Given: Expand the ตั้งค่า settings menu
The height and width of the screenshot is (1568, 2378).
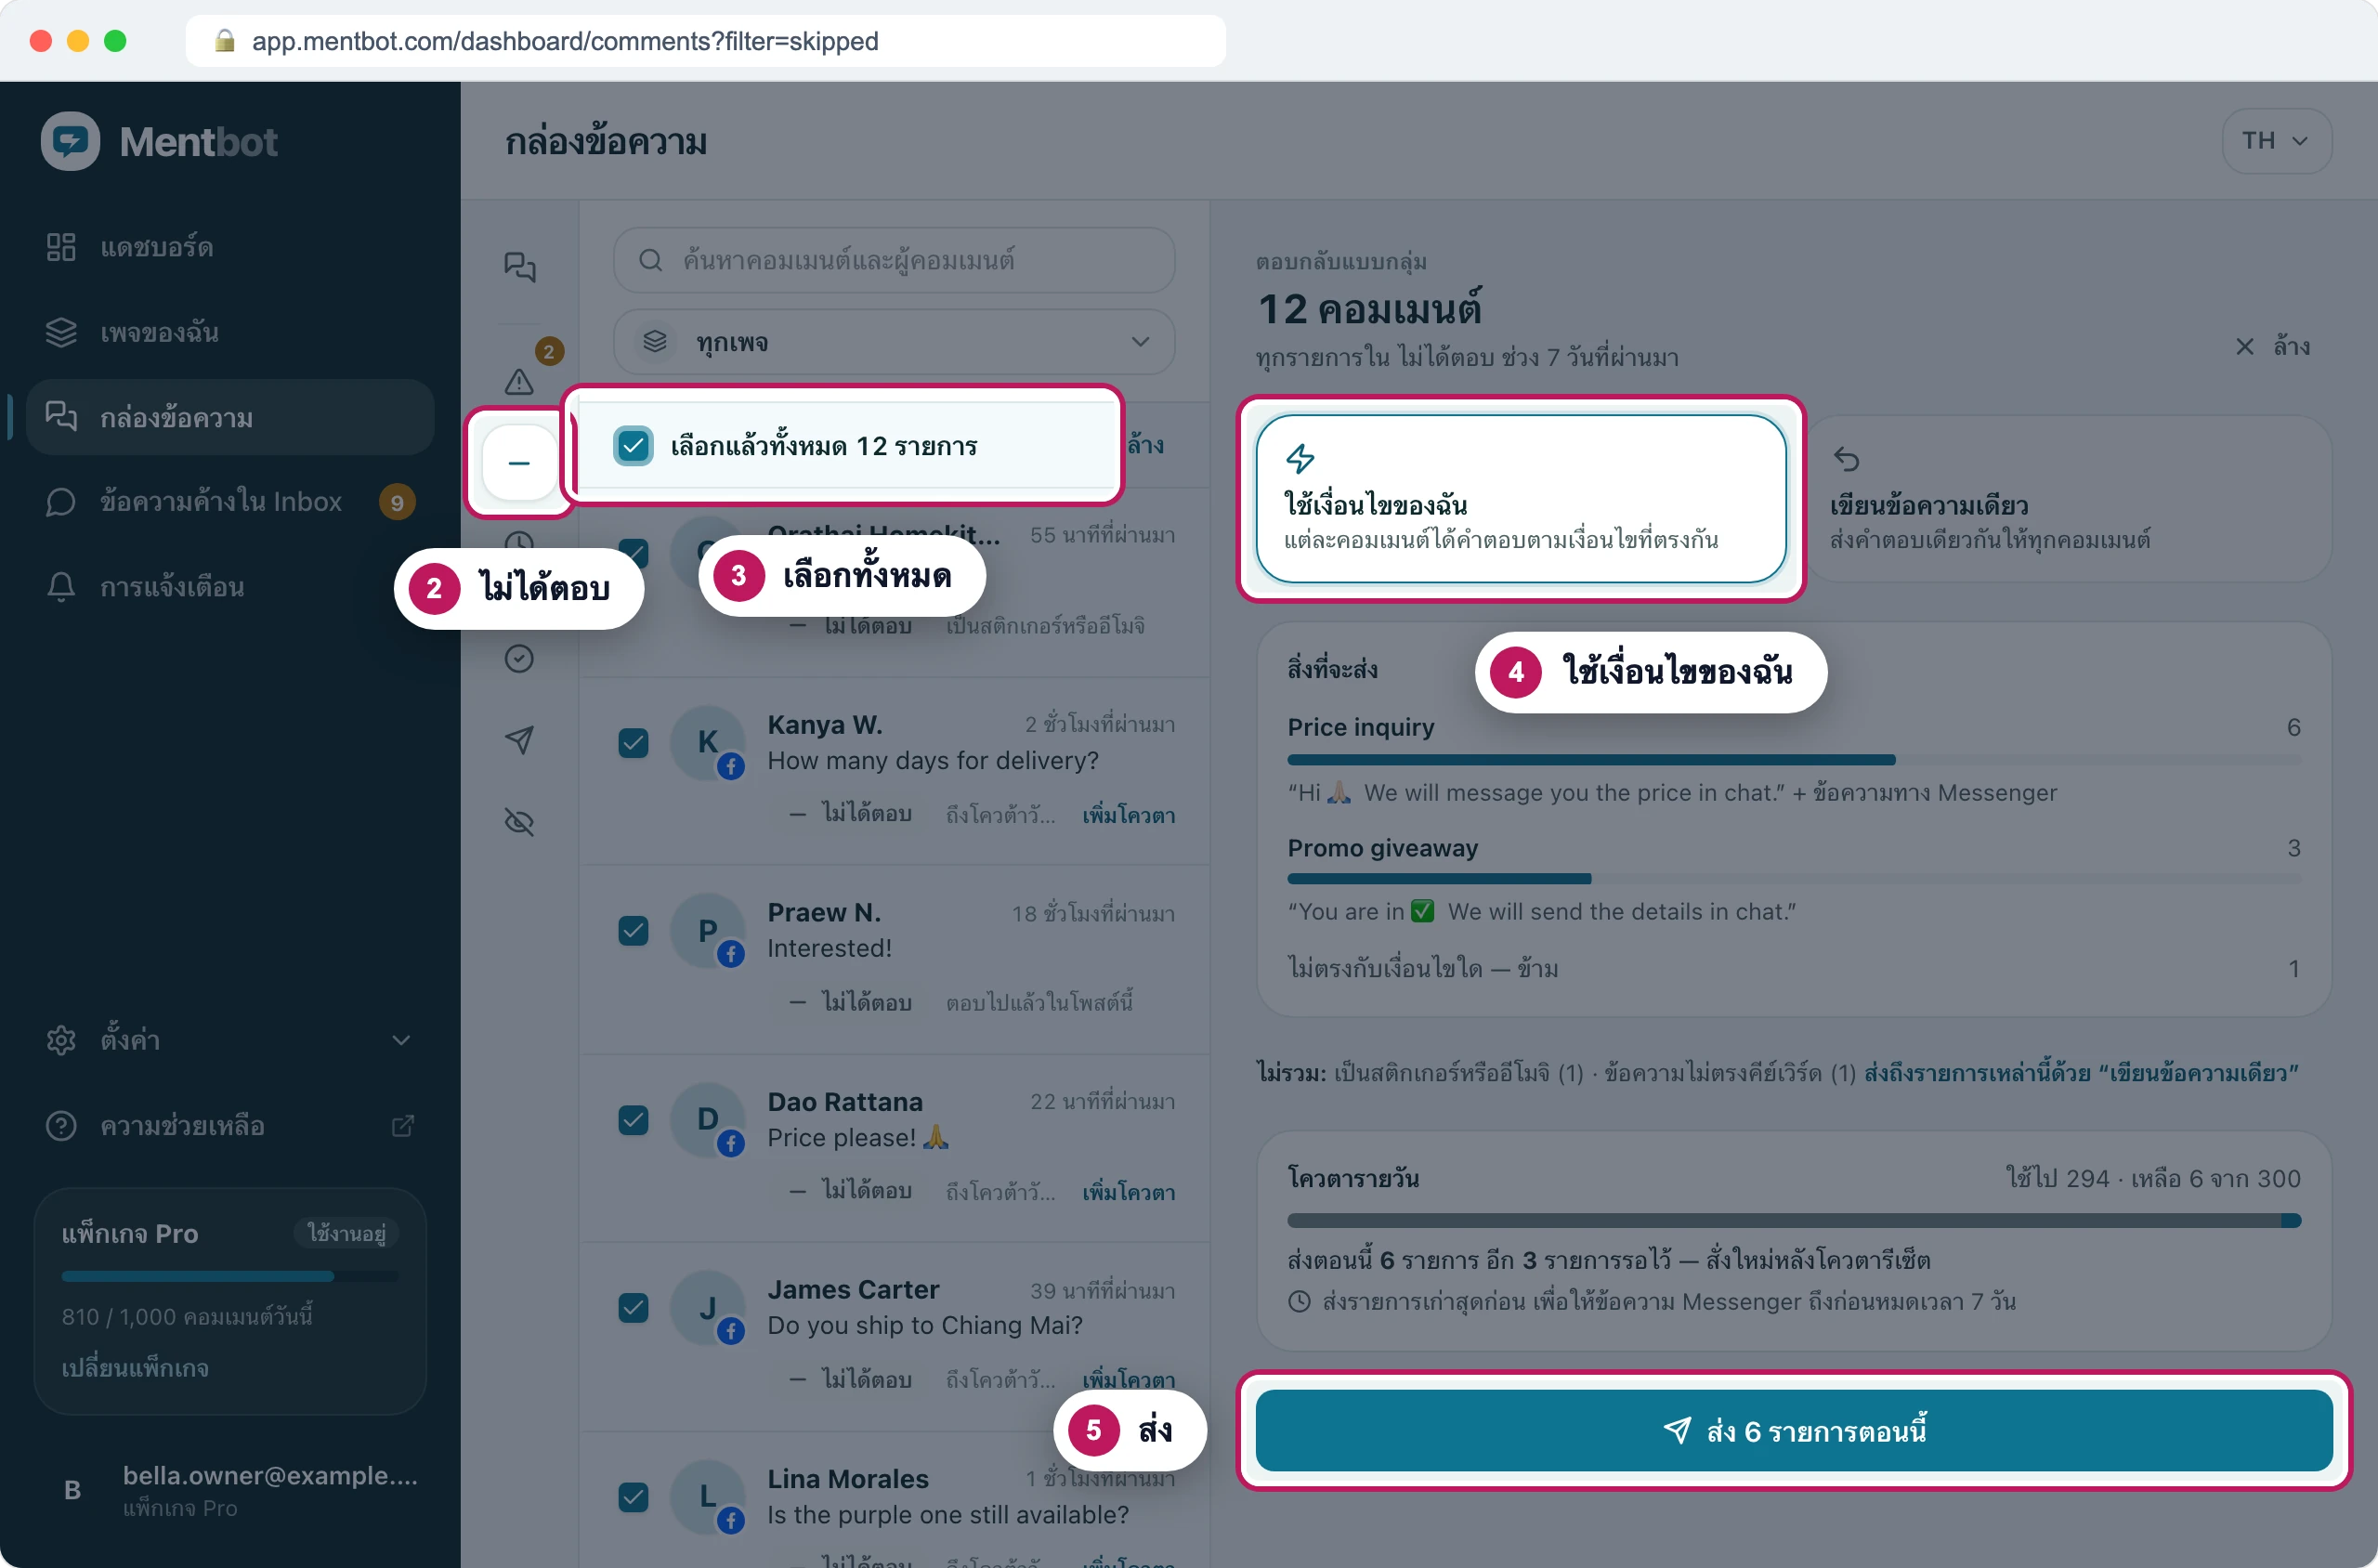Looking at the screenshot, I should pos(230,1040).
